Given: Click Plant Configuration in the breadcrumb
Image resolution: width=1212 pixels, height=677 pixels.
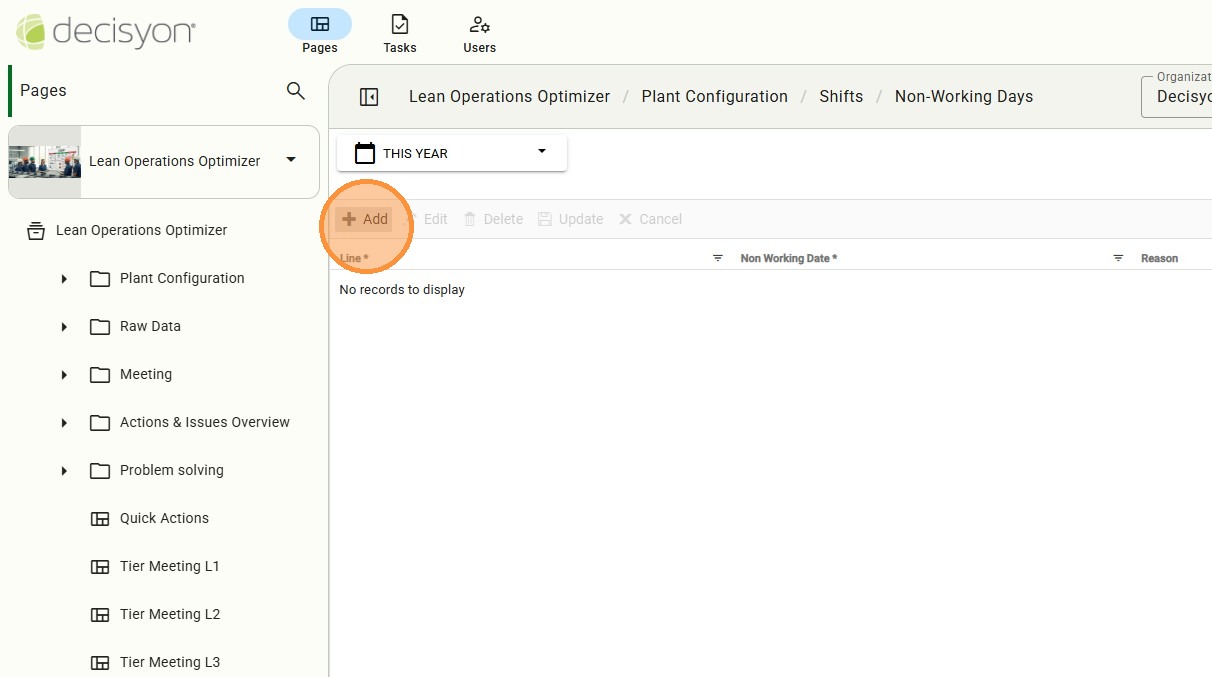Looking at the screenshot, I should 714,97.
